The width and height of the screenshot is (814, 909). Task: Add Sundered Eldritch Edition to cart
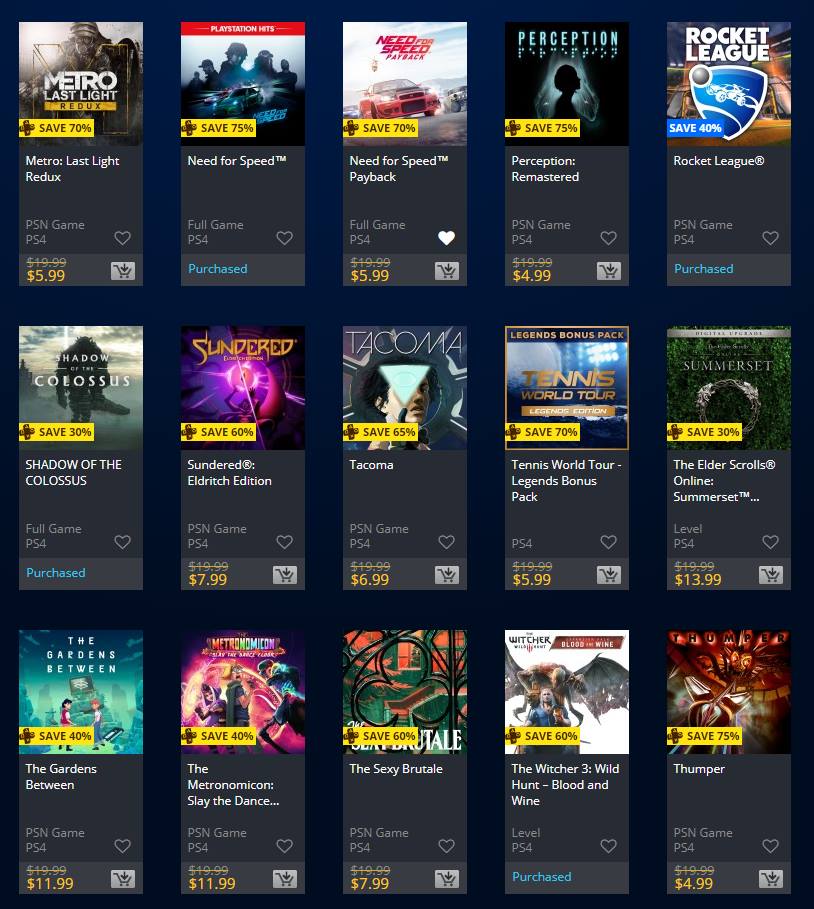click(x=285, y=575)
